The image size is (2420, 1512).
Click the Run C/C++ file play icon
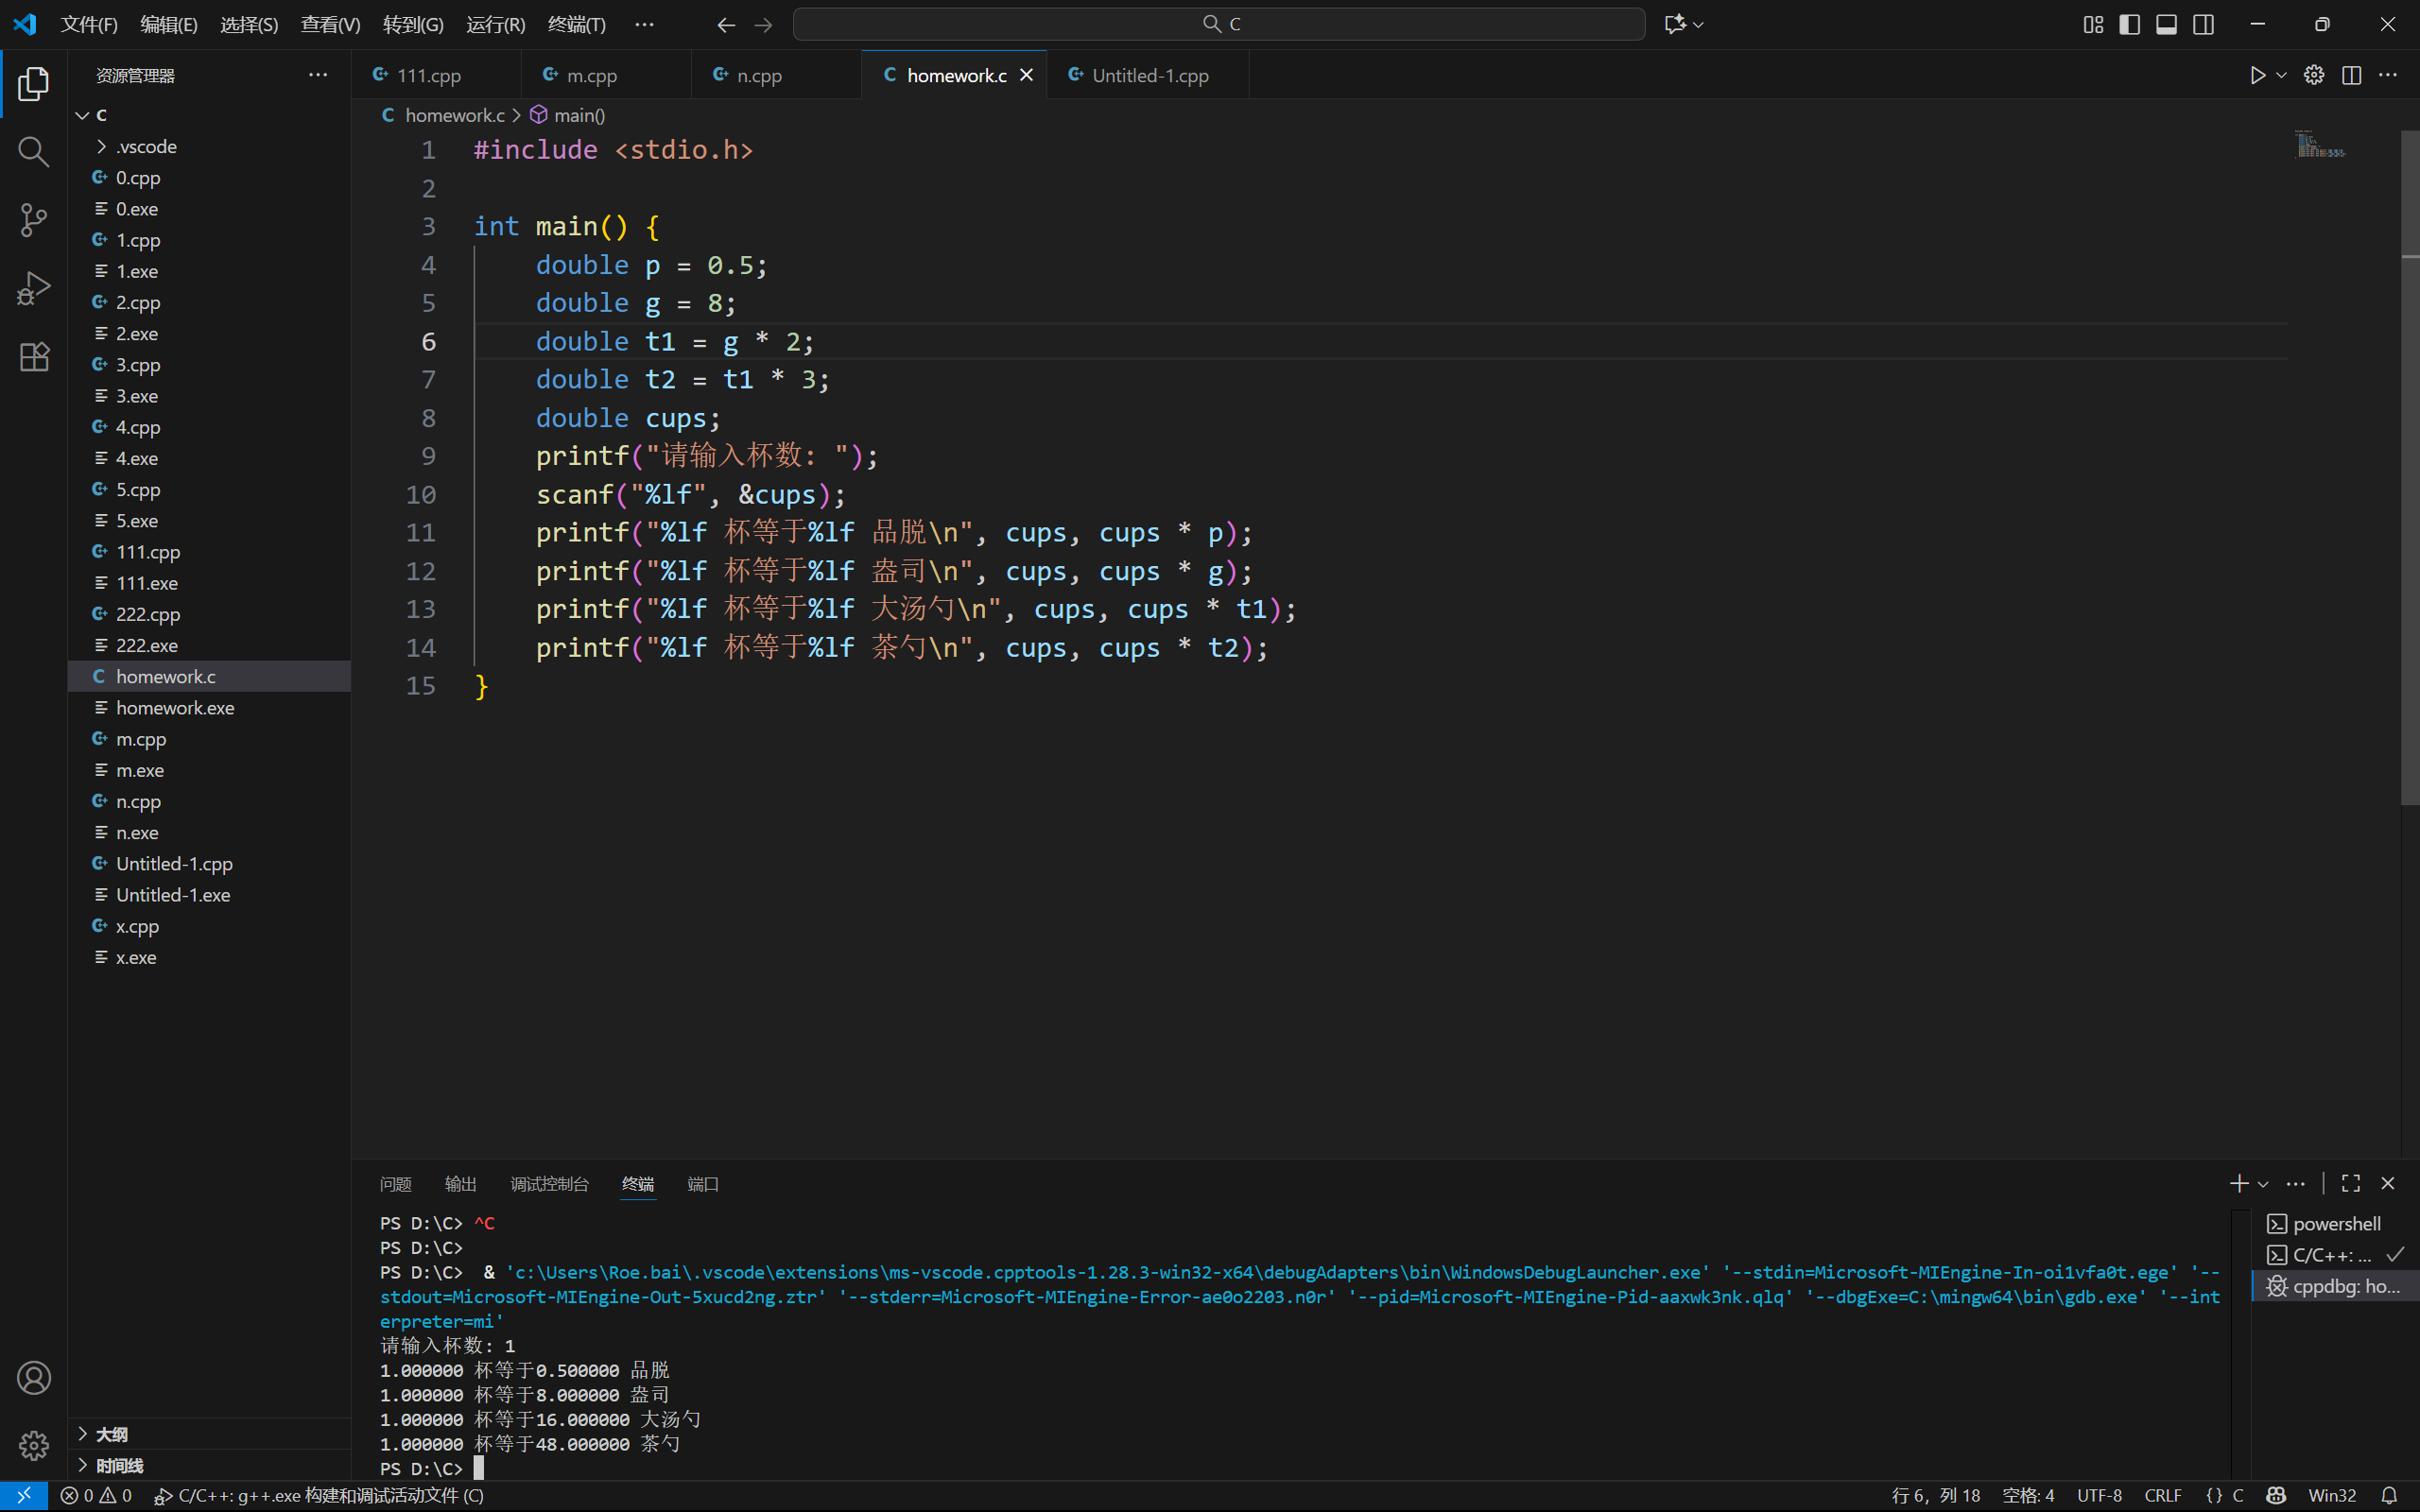(2257, 75)
